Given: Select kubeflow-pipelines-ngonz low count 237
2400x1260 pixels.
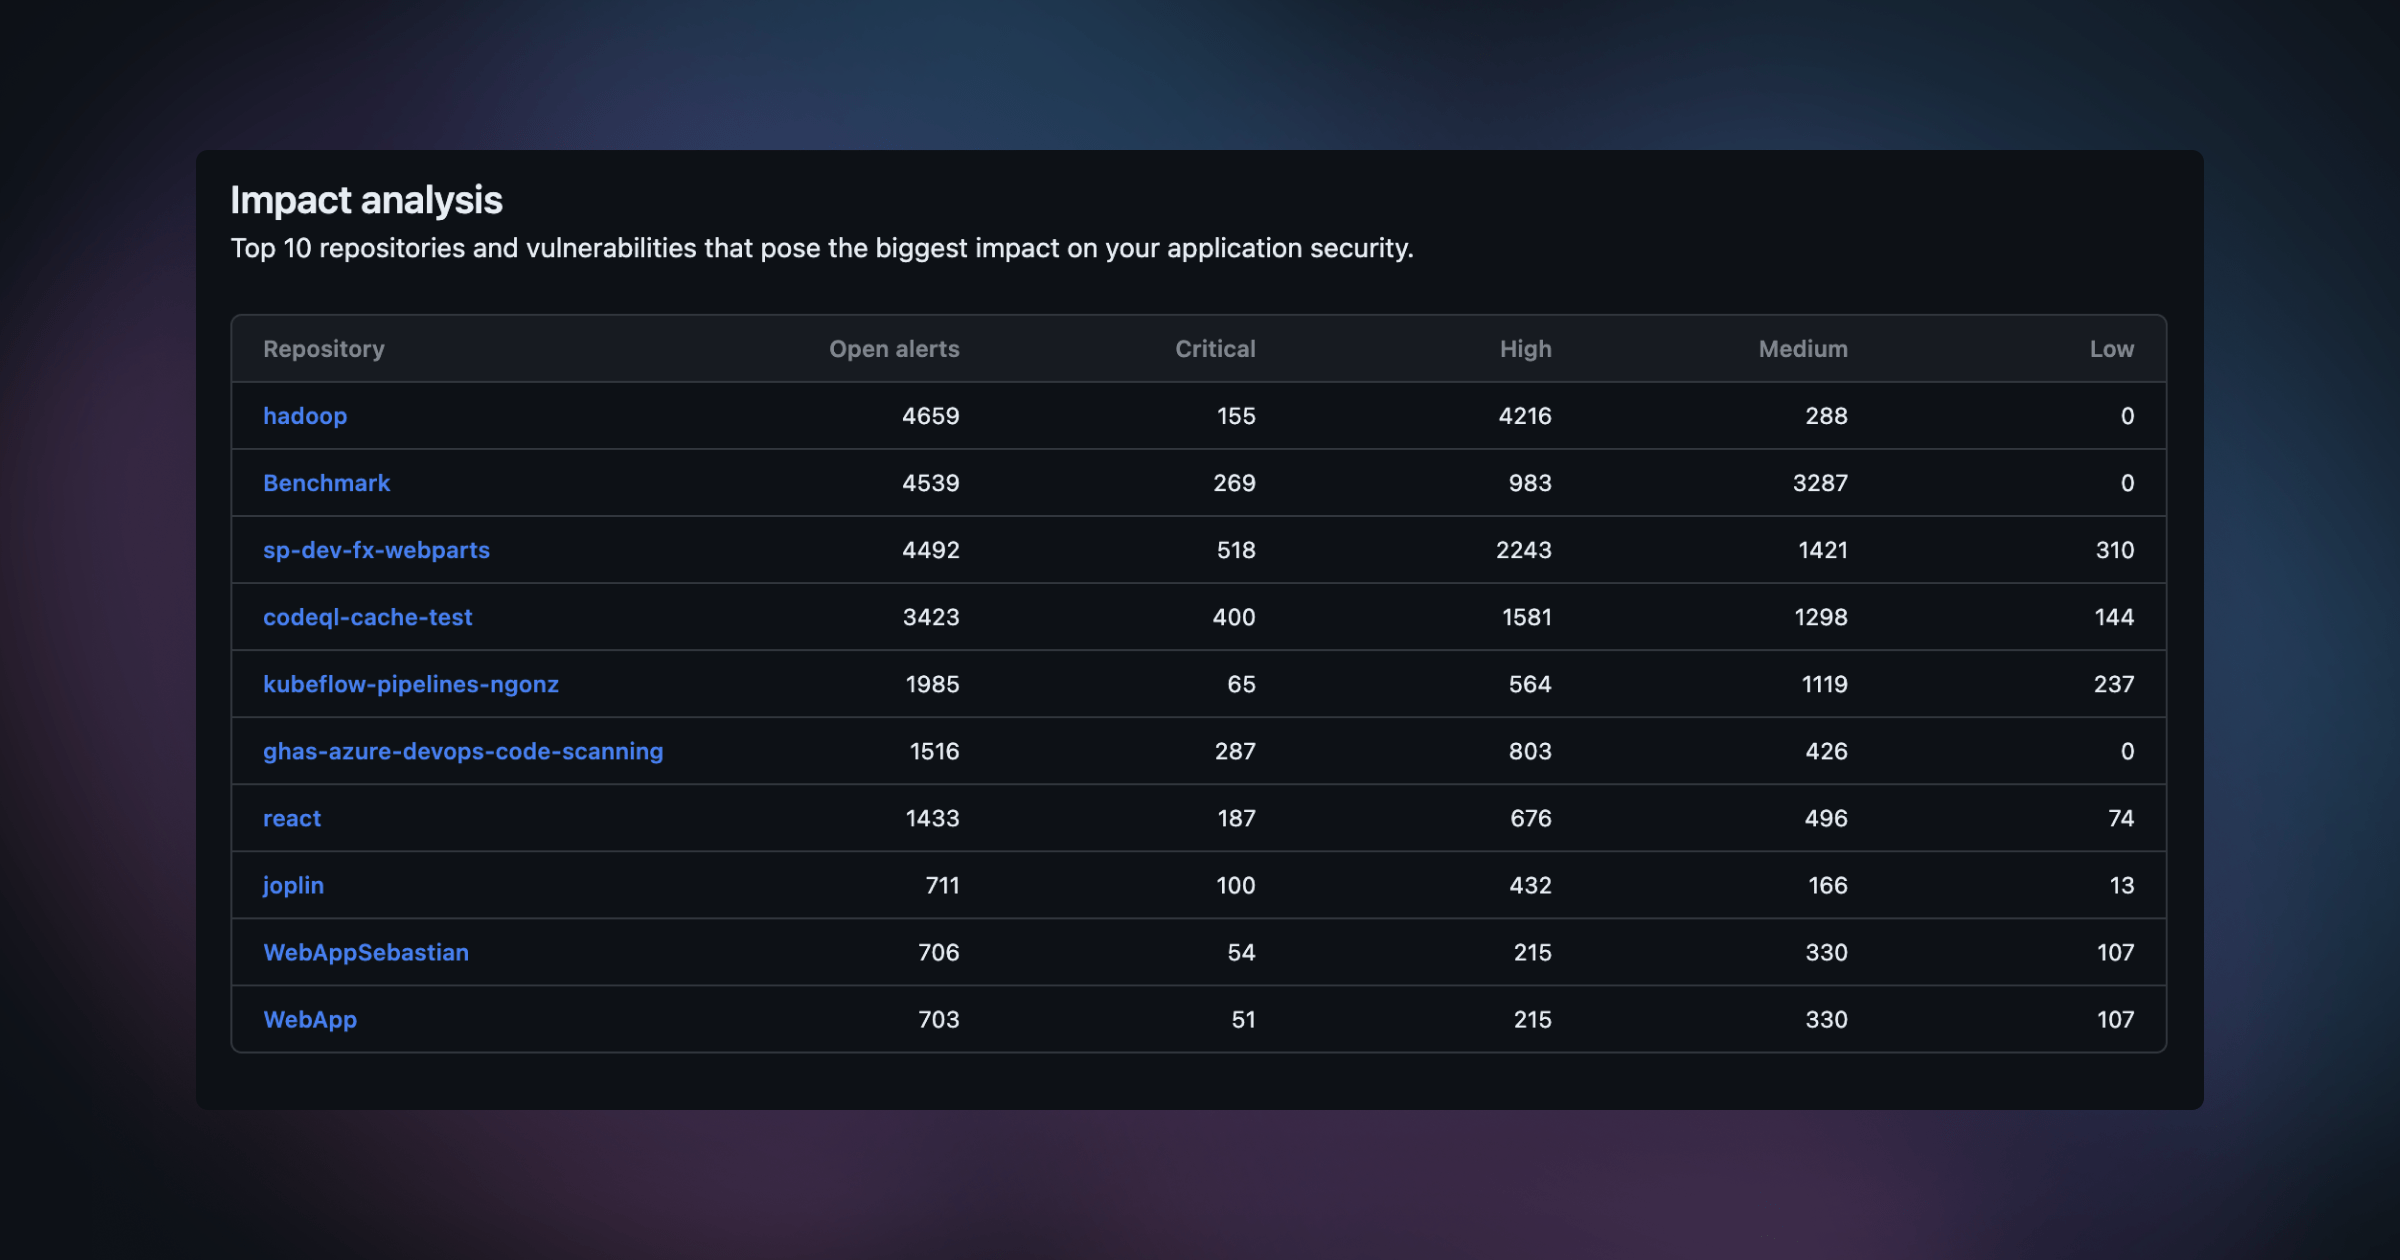Looking at the screenshot, I should 2114,684.
